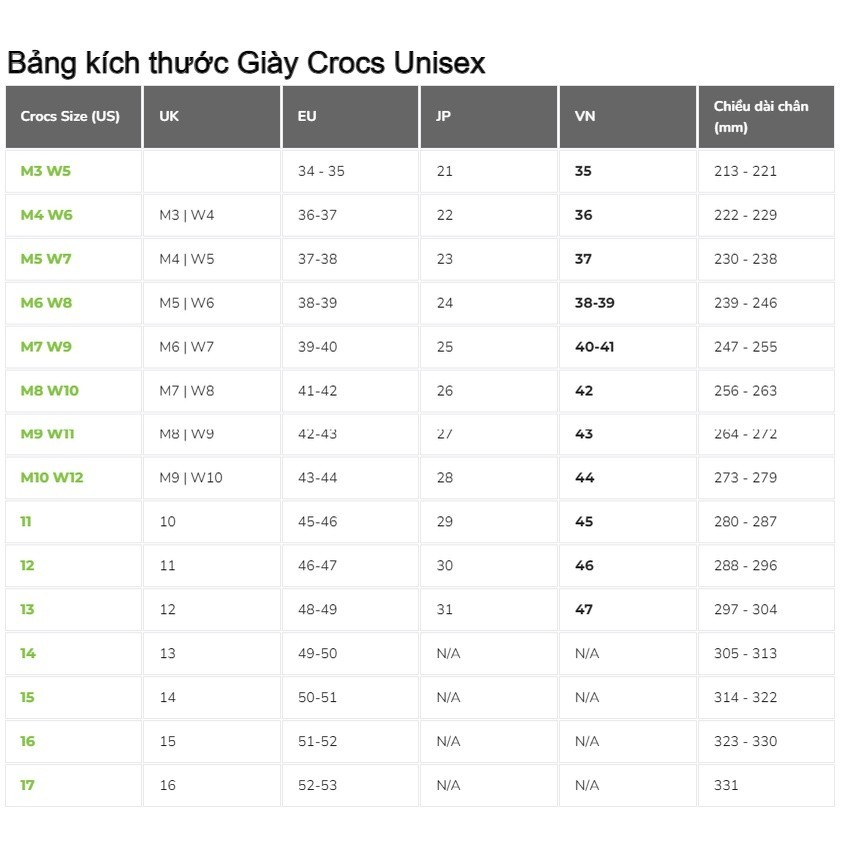Click the M6 W8 size row label
The image size is (841, 841).
pos(46,303)
